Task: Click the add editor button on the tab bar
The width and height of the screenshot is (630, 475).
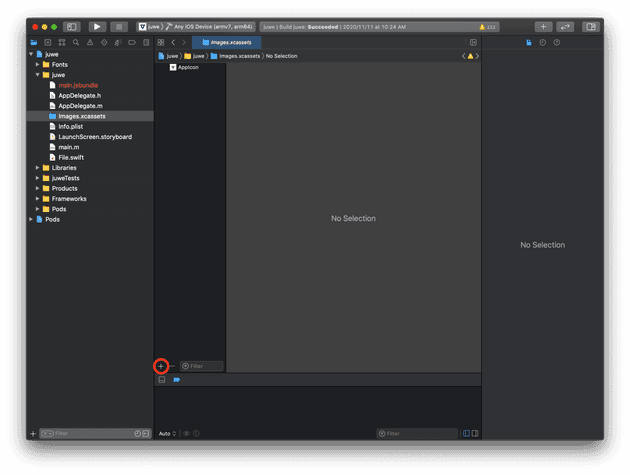Action: pos(473,43)
